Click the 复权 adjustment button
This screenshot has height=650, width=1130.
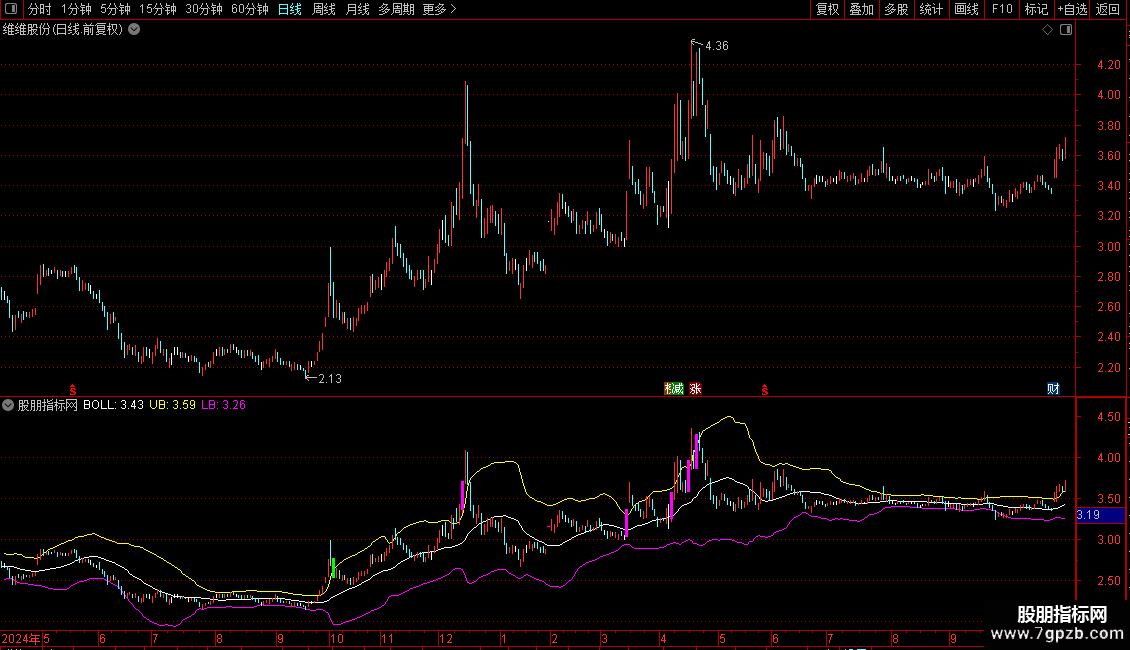[x=827, y=10]
